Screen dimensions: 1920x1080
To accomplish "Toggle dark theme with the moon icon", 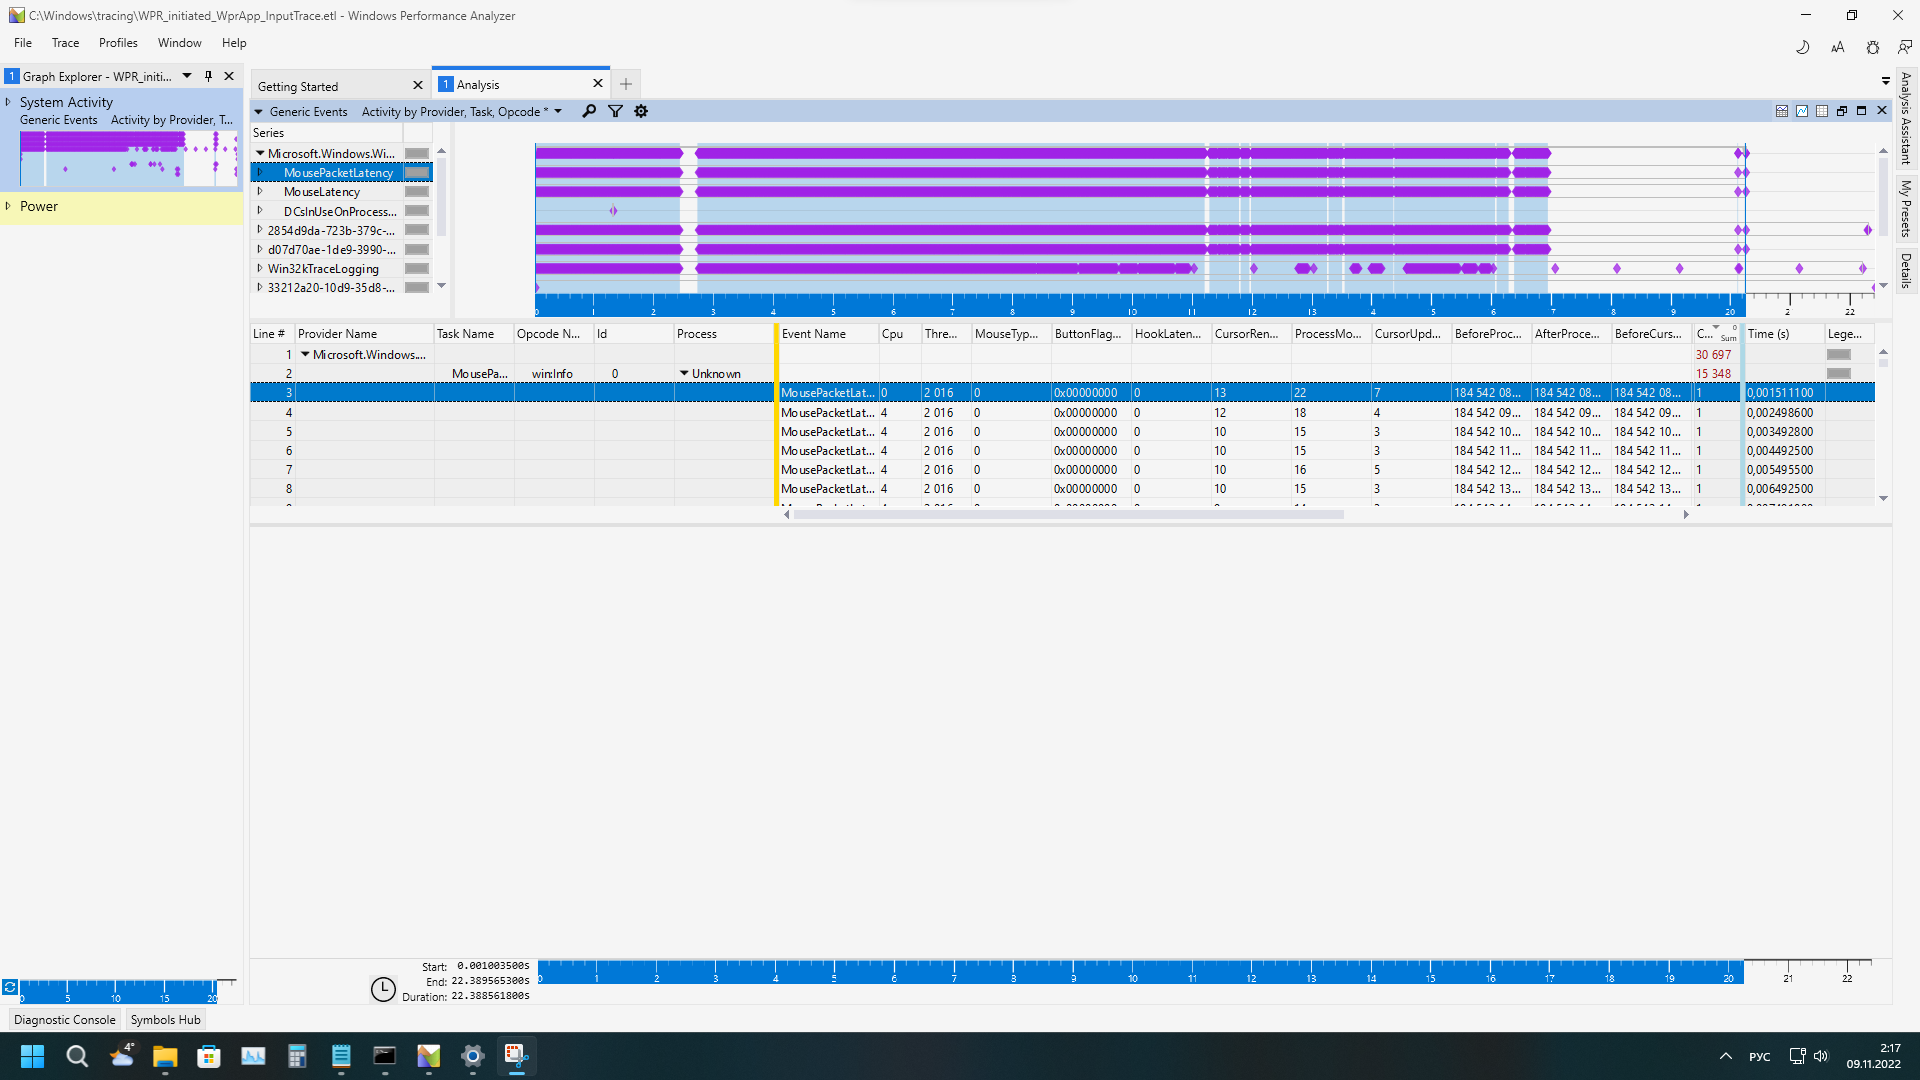I will (x=1803, y=47).
